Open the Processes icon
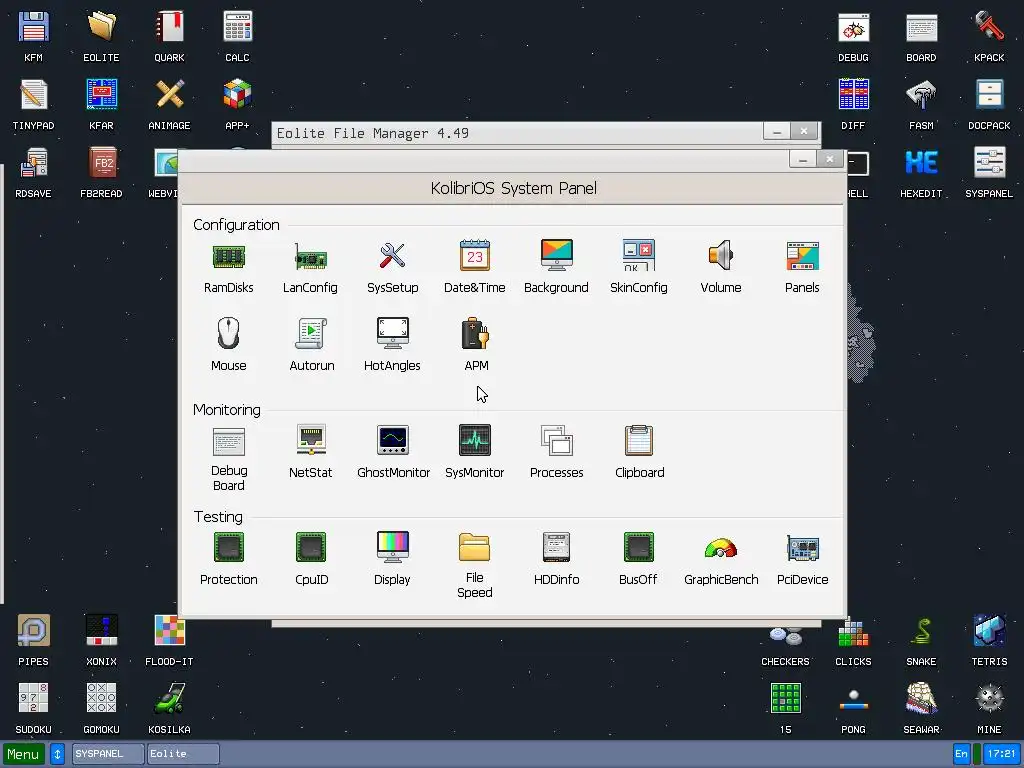Screen dimensions: 1024x768 click(x=556, y=440)
